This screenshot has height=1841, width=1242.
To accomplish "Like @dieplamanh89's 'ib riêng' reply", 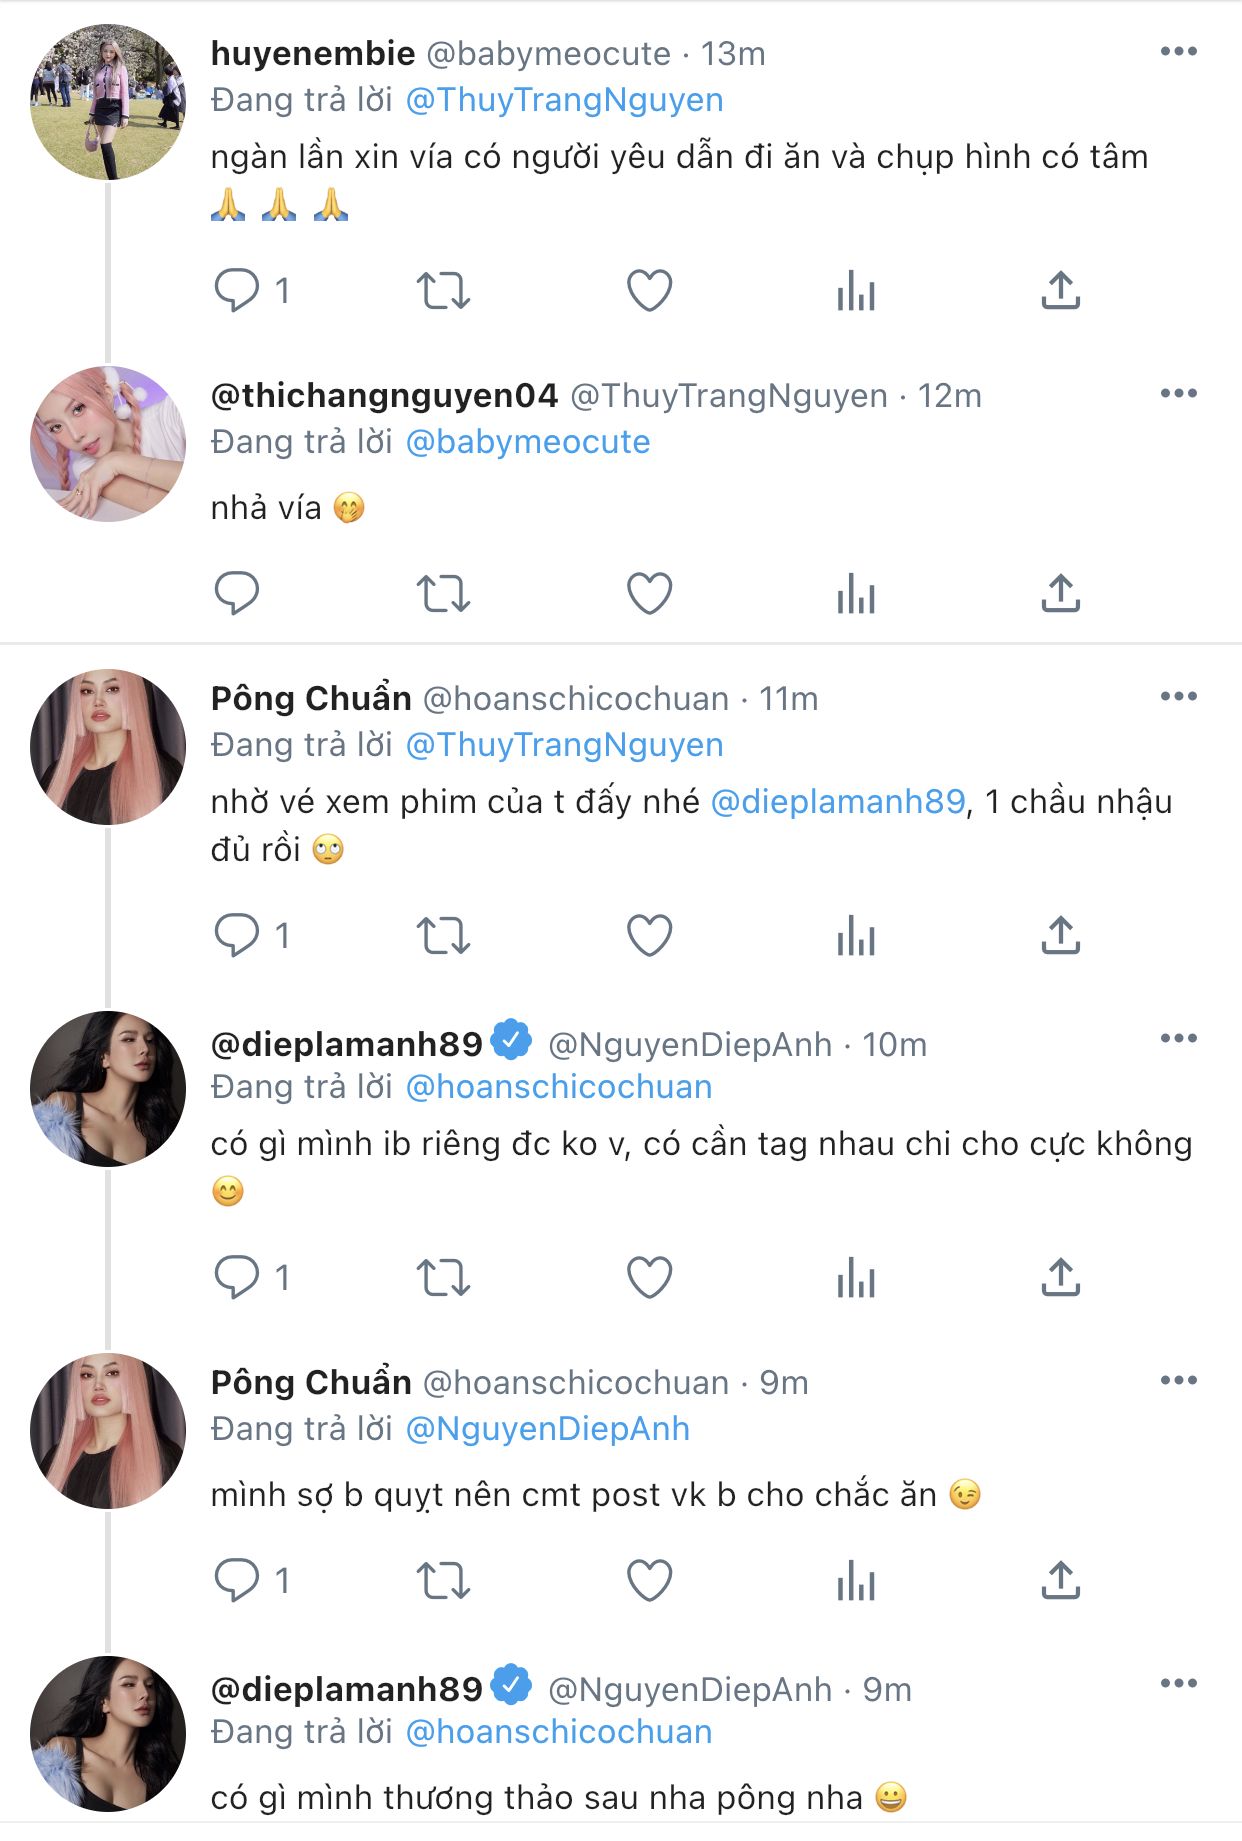I will point(649,1278).
